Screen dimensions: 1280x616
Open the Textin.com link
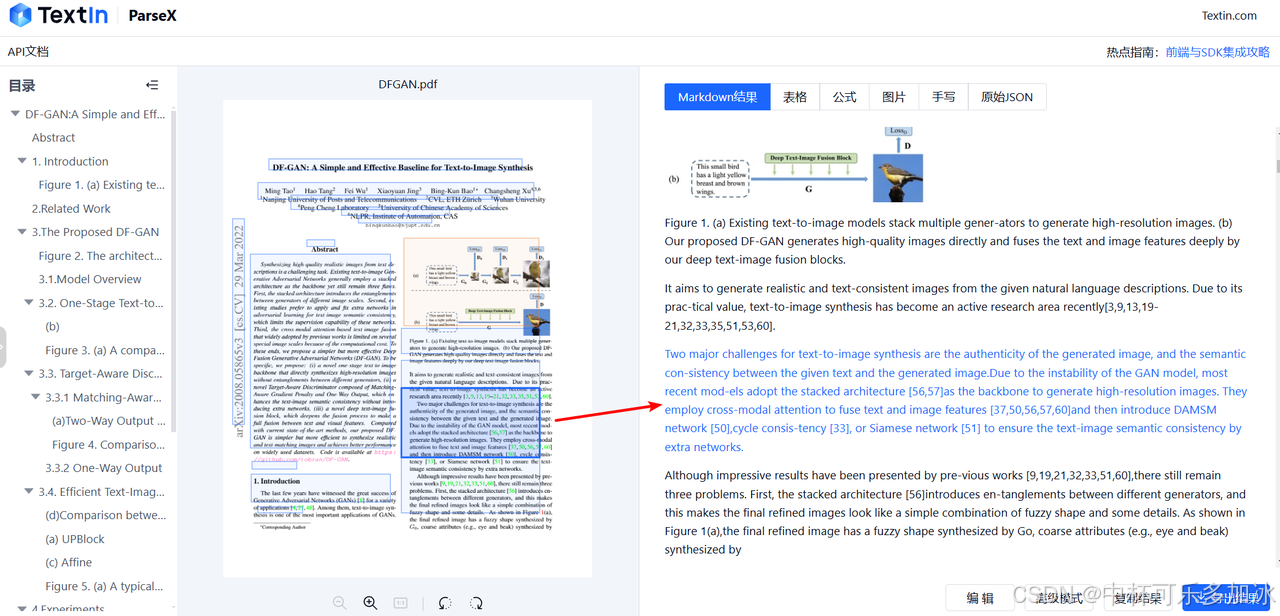pos(1229,15)
